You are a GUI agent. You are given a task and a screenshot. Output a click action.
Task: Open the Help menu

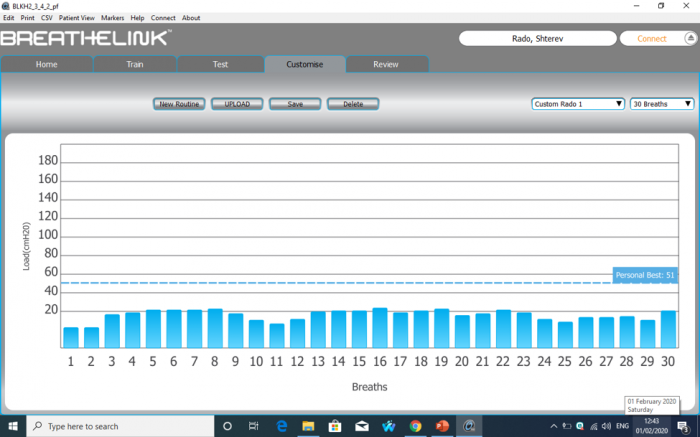point(137,18)
